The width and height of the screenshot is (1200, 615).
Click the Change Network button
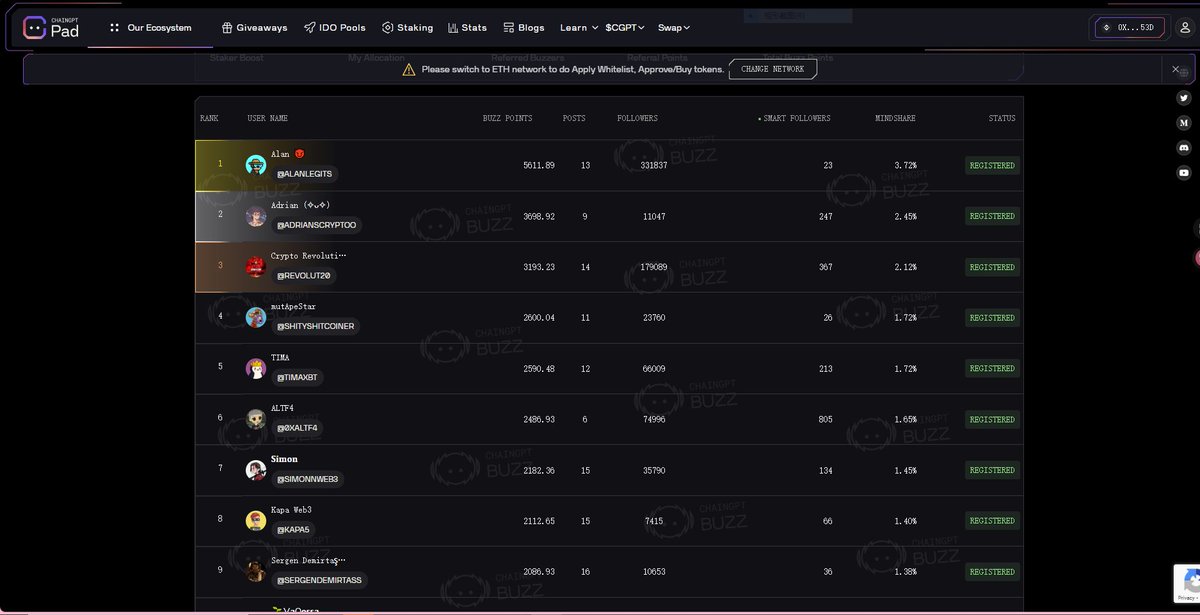[x=773, y=69]
